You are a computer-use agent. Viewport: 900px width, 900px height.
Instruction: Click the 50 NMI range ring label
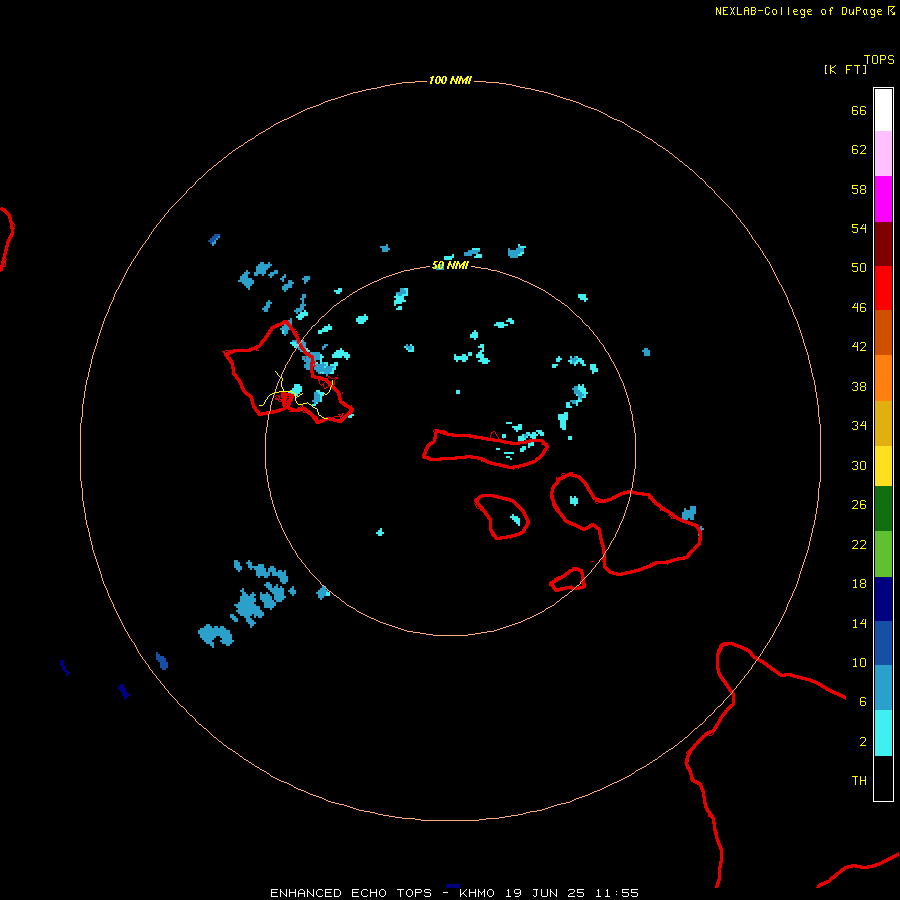450,265
